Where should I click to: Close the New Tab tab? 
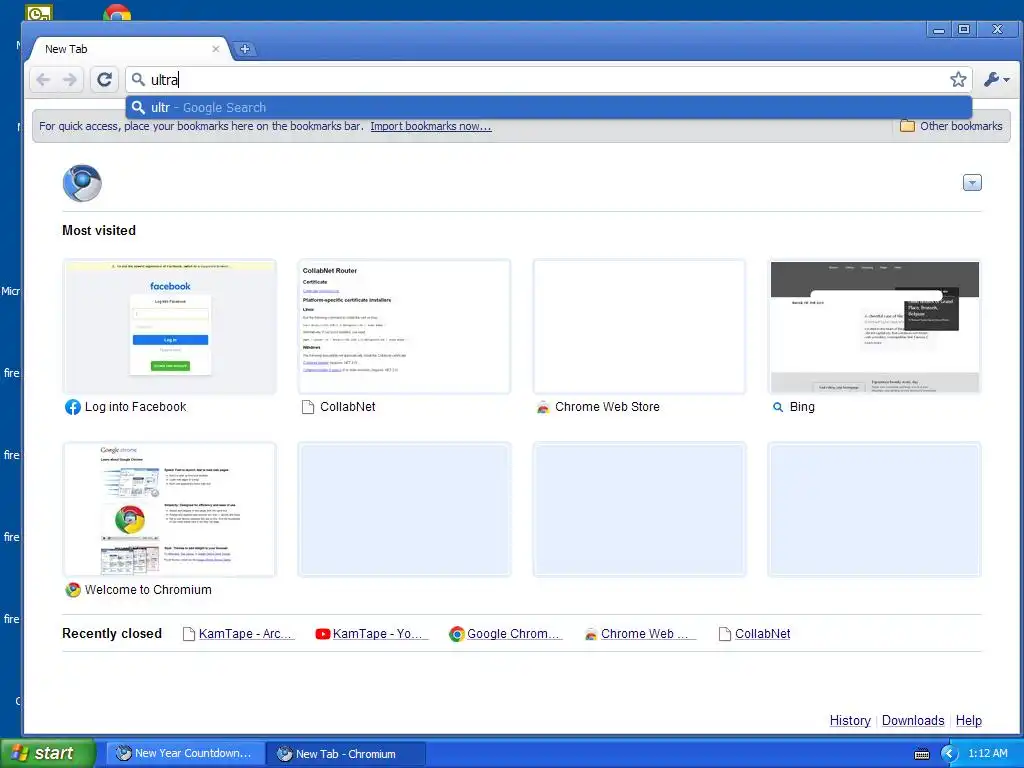pyautogui.click(x=216, y=49)
